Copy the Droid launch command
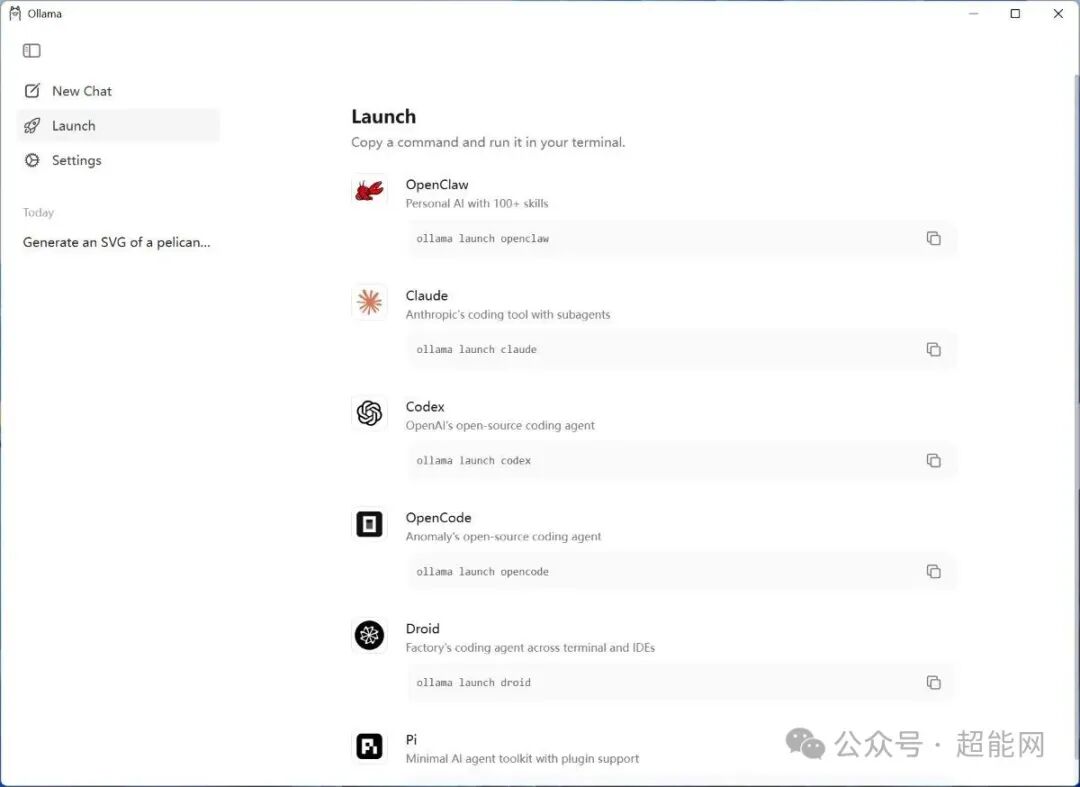The width and height of the screenshot is (1080, 787). [934, 682]
